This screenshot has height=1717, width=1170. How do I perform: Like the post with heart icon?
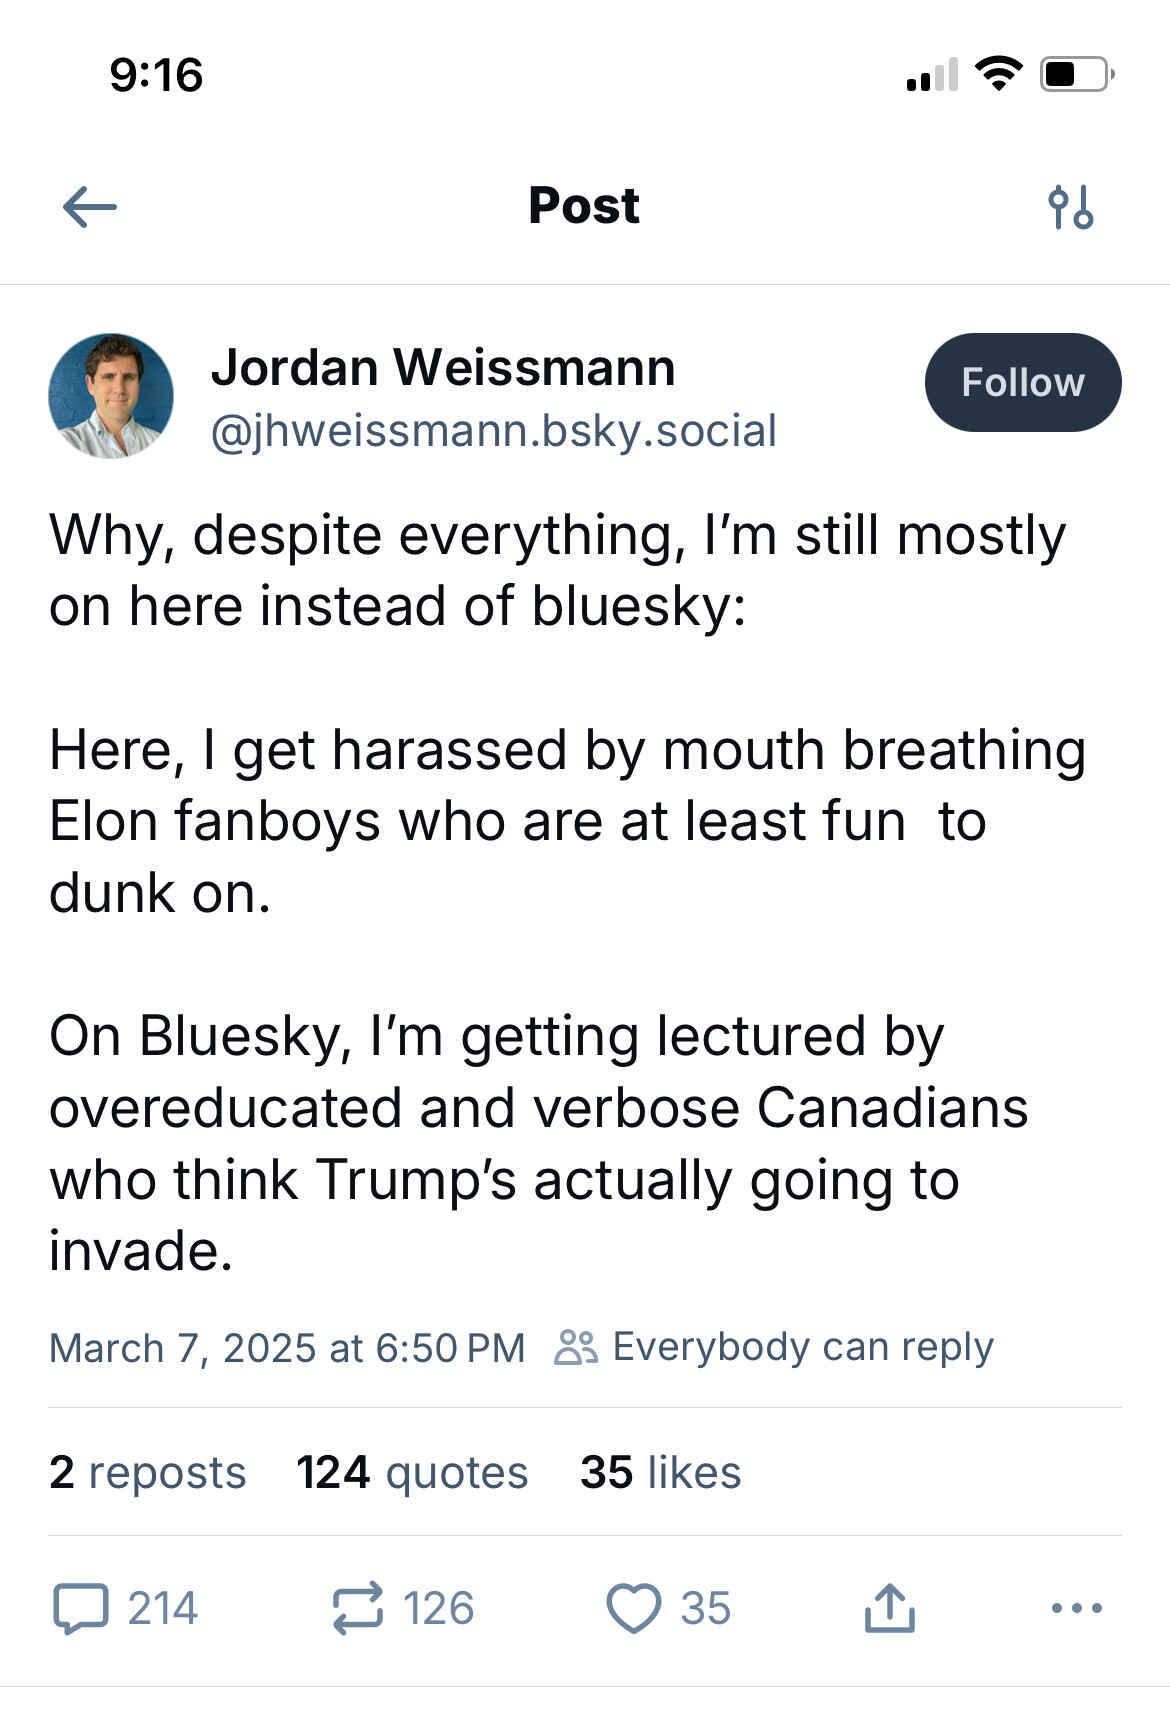click(x=633, y=1608)
